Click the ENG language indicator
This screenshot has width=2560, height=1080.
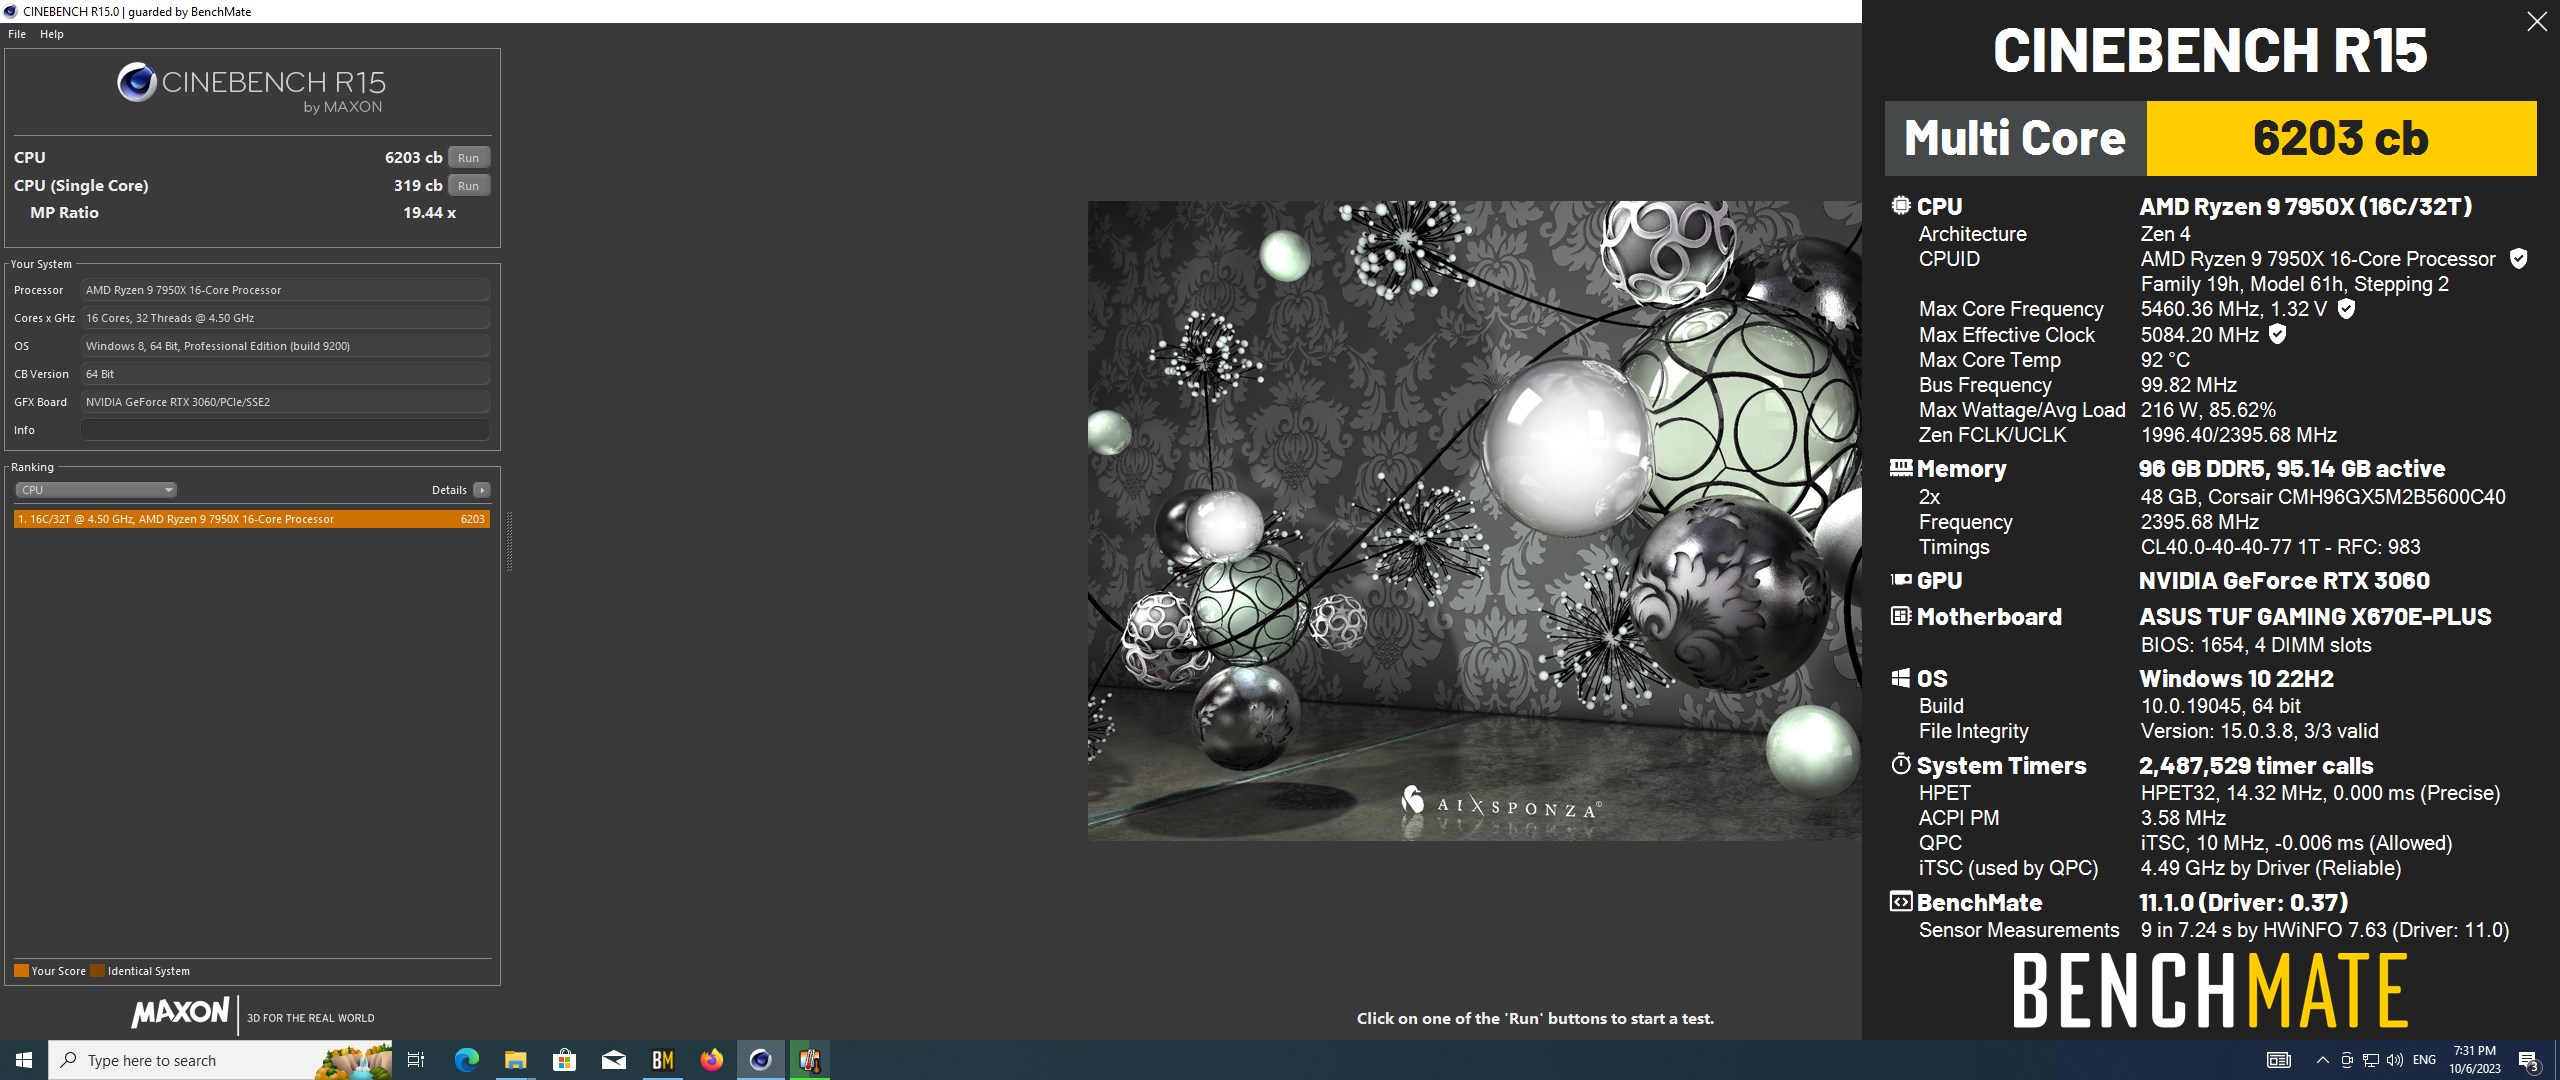(x=2424, y=1060)
